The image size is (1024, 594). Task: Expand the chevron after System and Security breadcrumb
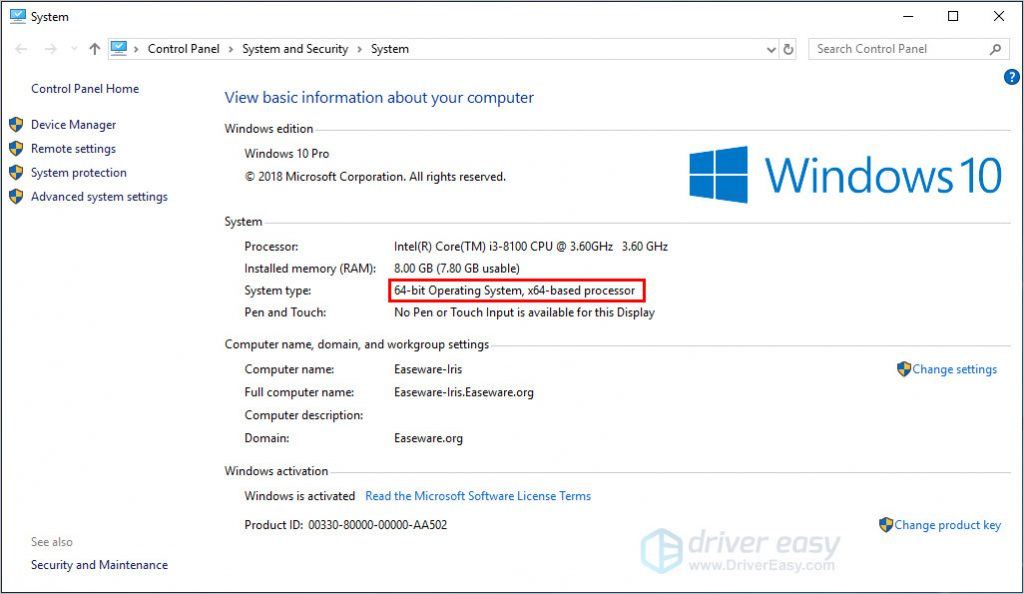[x=359, y=49]
